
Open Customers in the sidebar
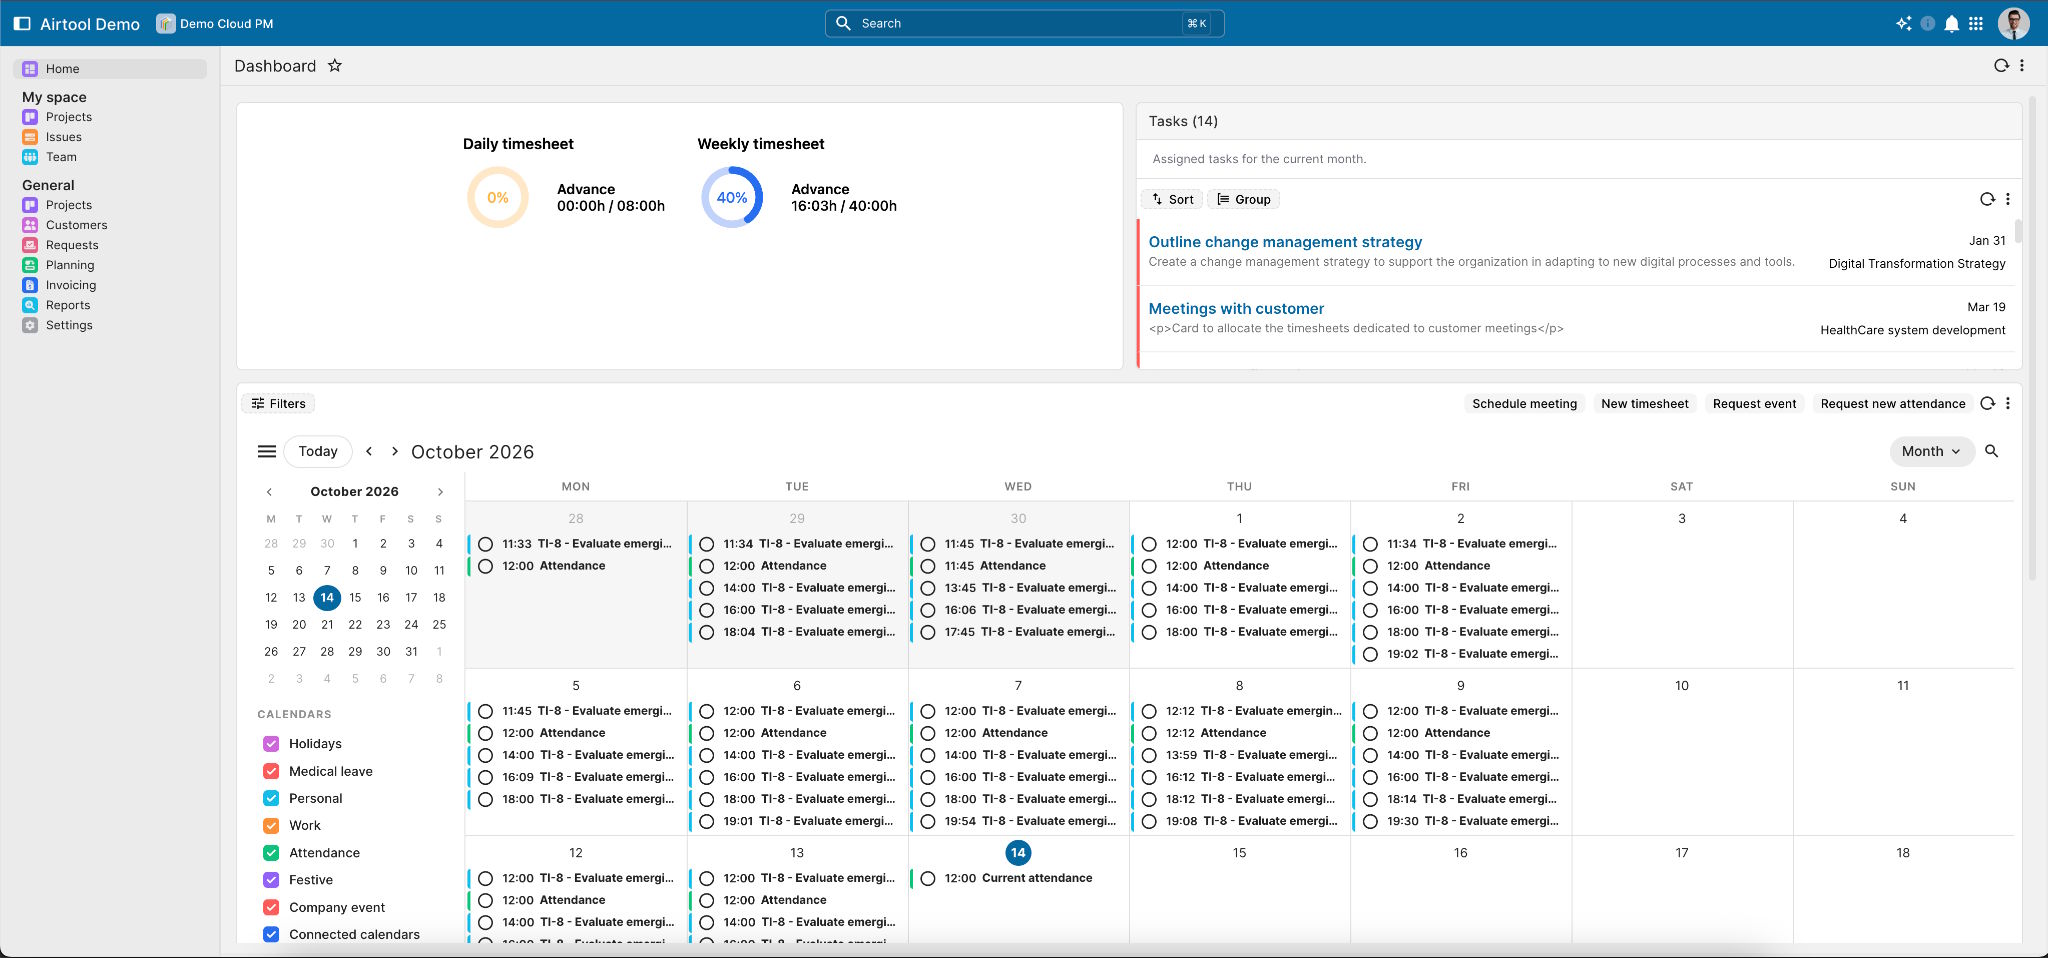click(76, 225)
